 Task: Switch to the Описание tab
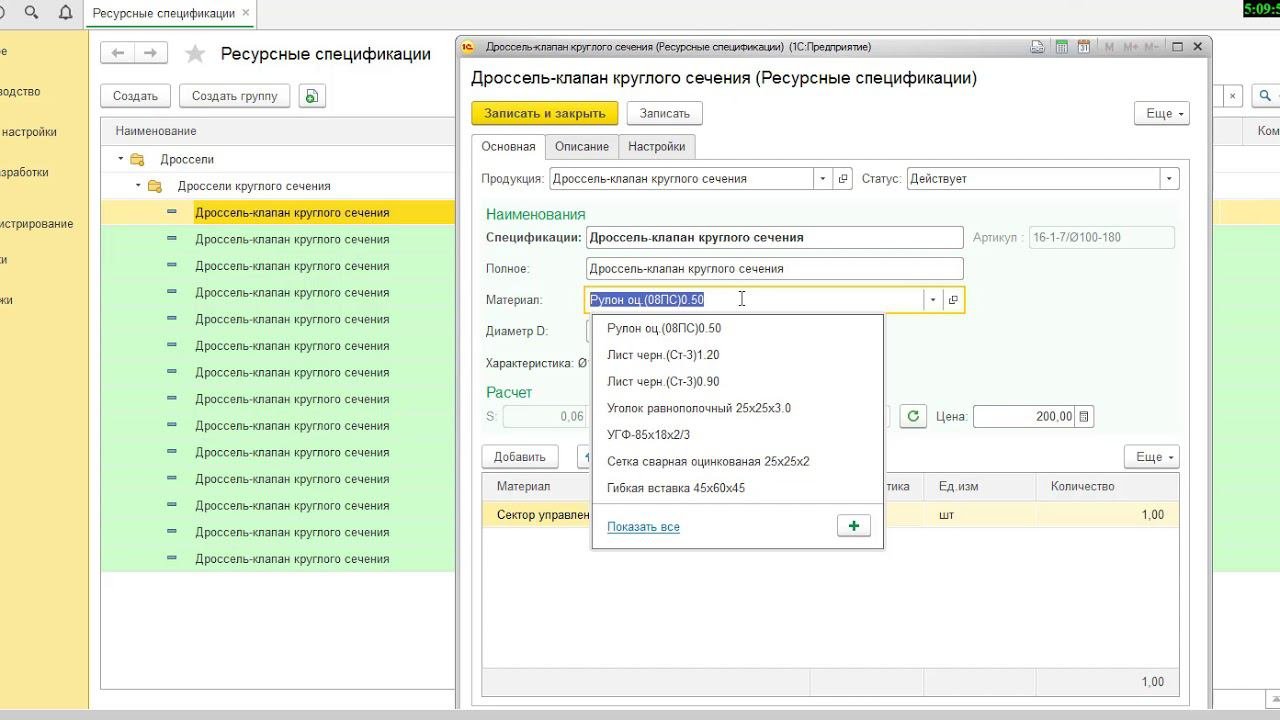(x=581, y=146)
